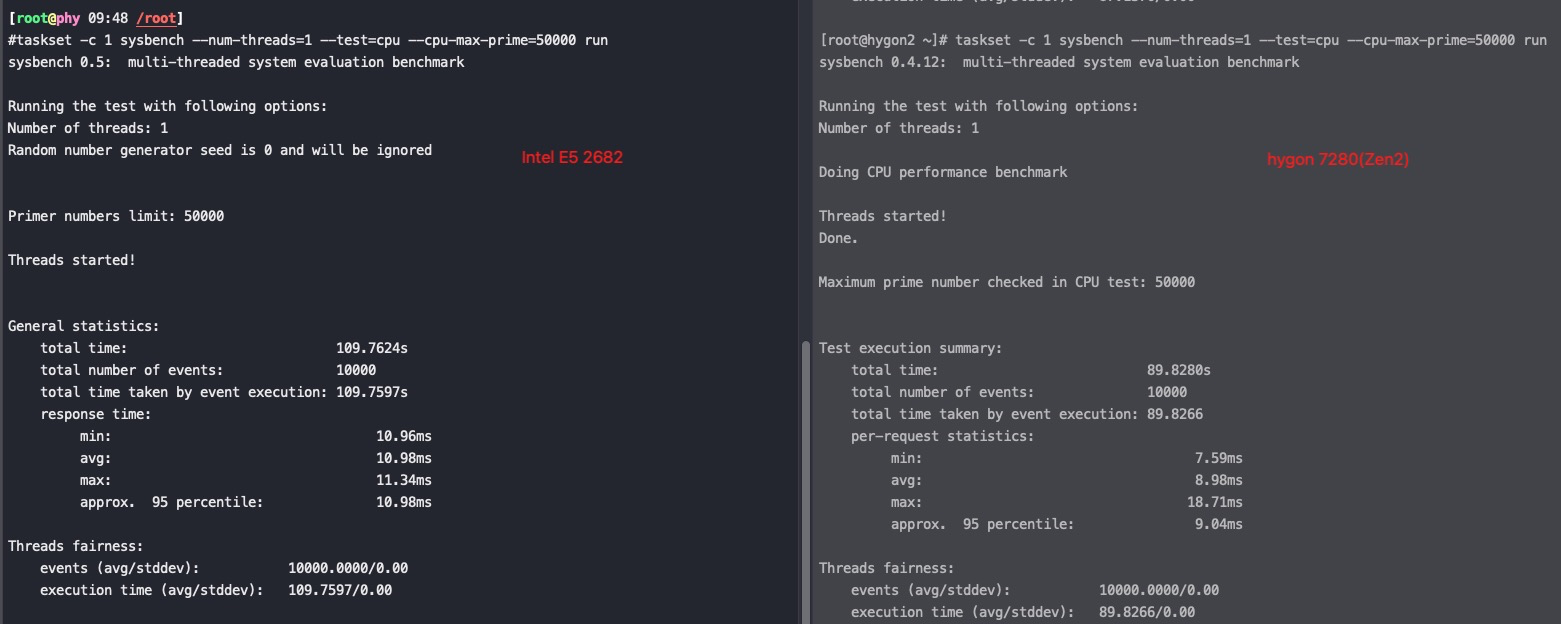This screenshot has width=1561, height=624.
Task: Click the root@phy prompt text
Action: pyautogui.click(x=48, y=18)
